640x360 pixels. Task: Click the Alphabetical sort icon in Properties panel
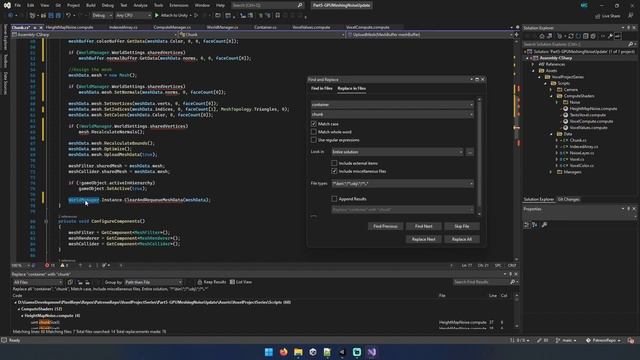point(534,225)
